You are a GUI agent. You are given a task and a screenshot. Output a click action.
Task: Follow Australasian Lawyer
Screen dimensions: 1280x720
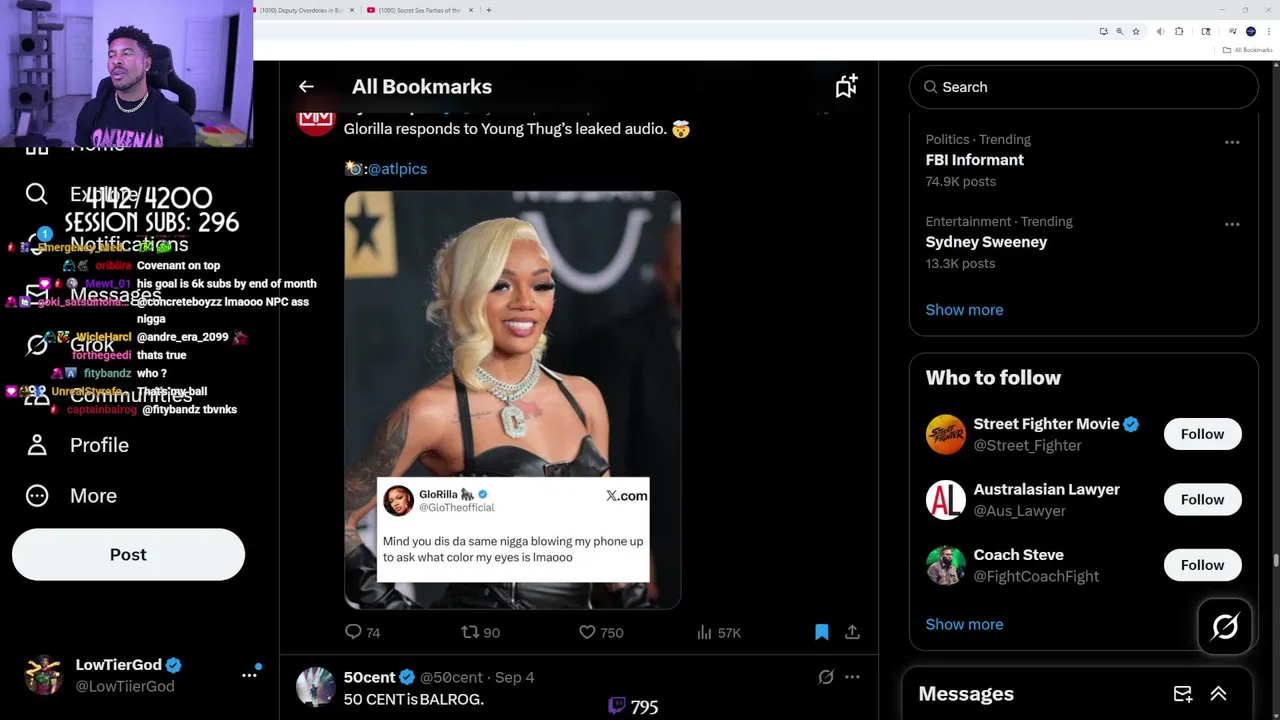tap(1202, 499)
